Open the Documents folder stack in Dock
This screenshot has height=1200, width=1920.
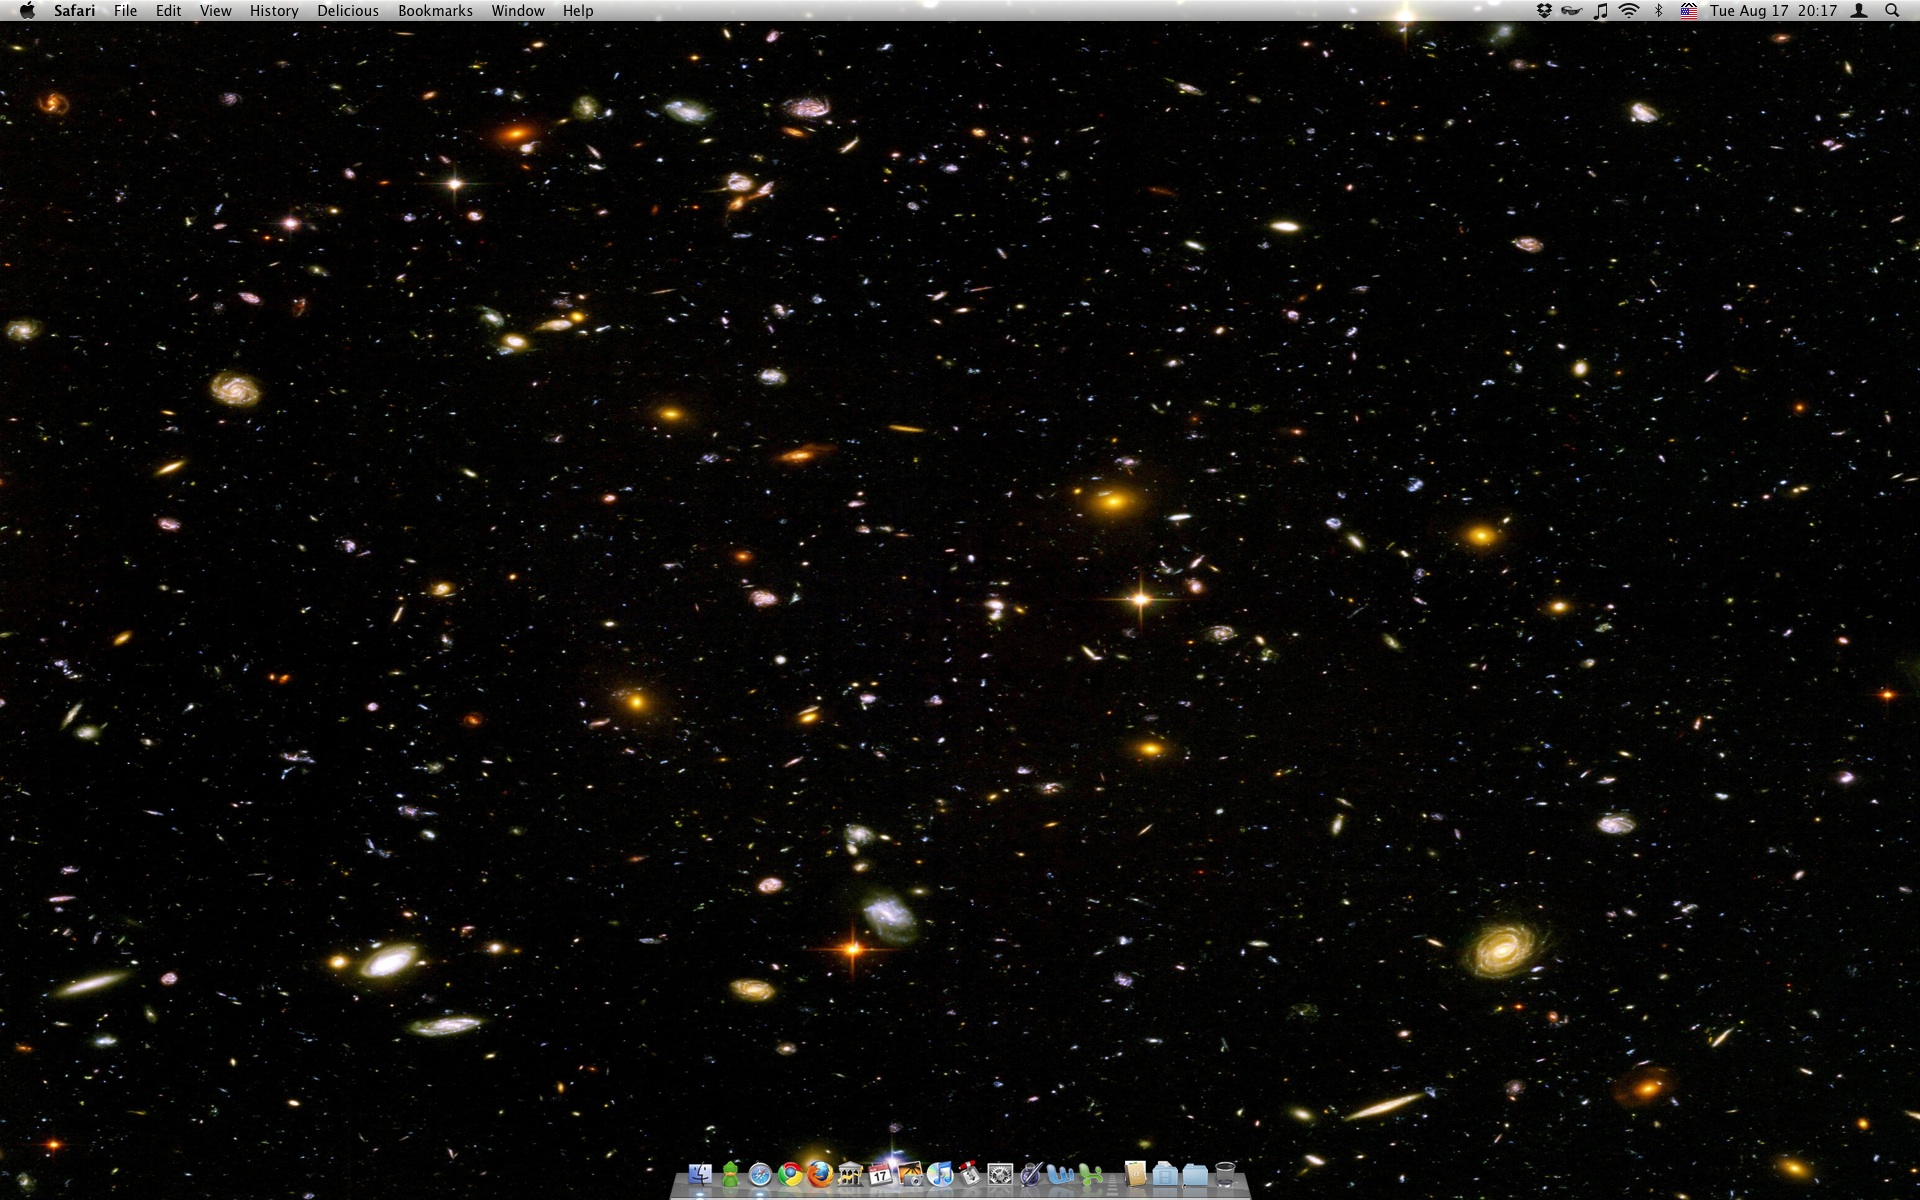click(x=1165, y=1174)
